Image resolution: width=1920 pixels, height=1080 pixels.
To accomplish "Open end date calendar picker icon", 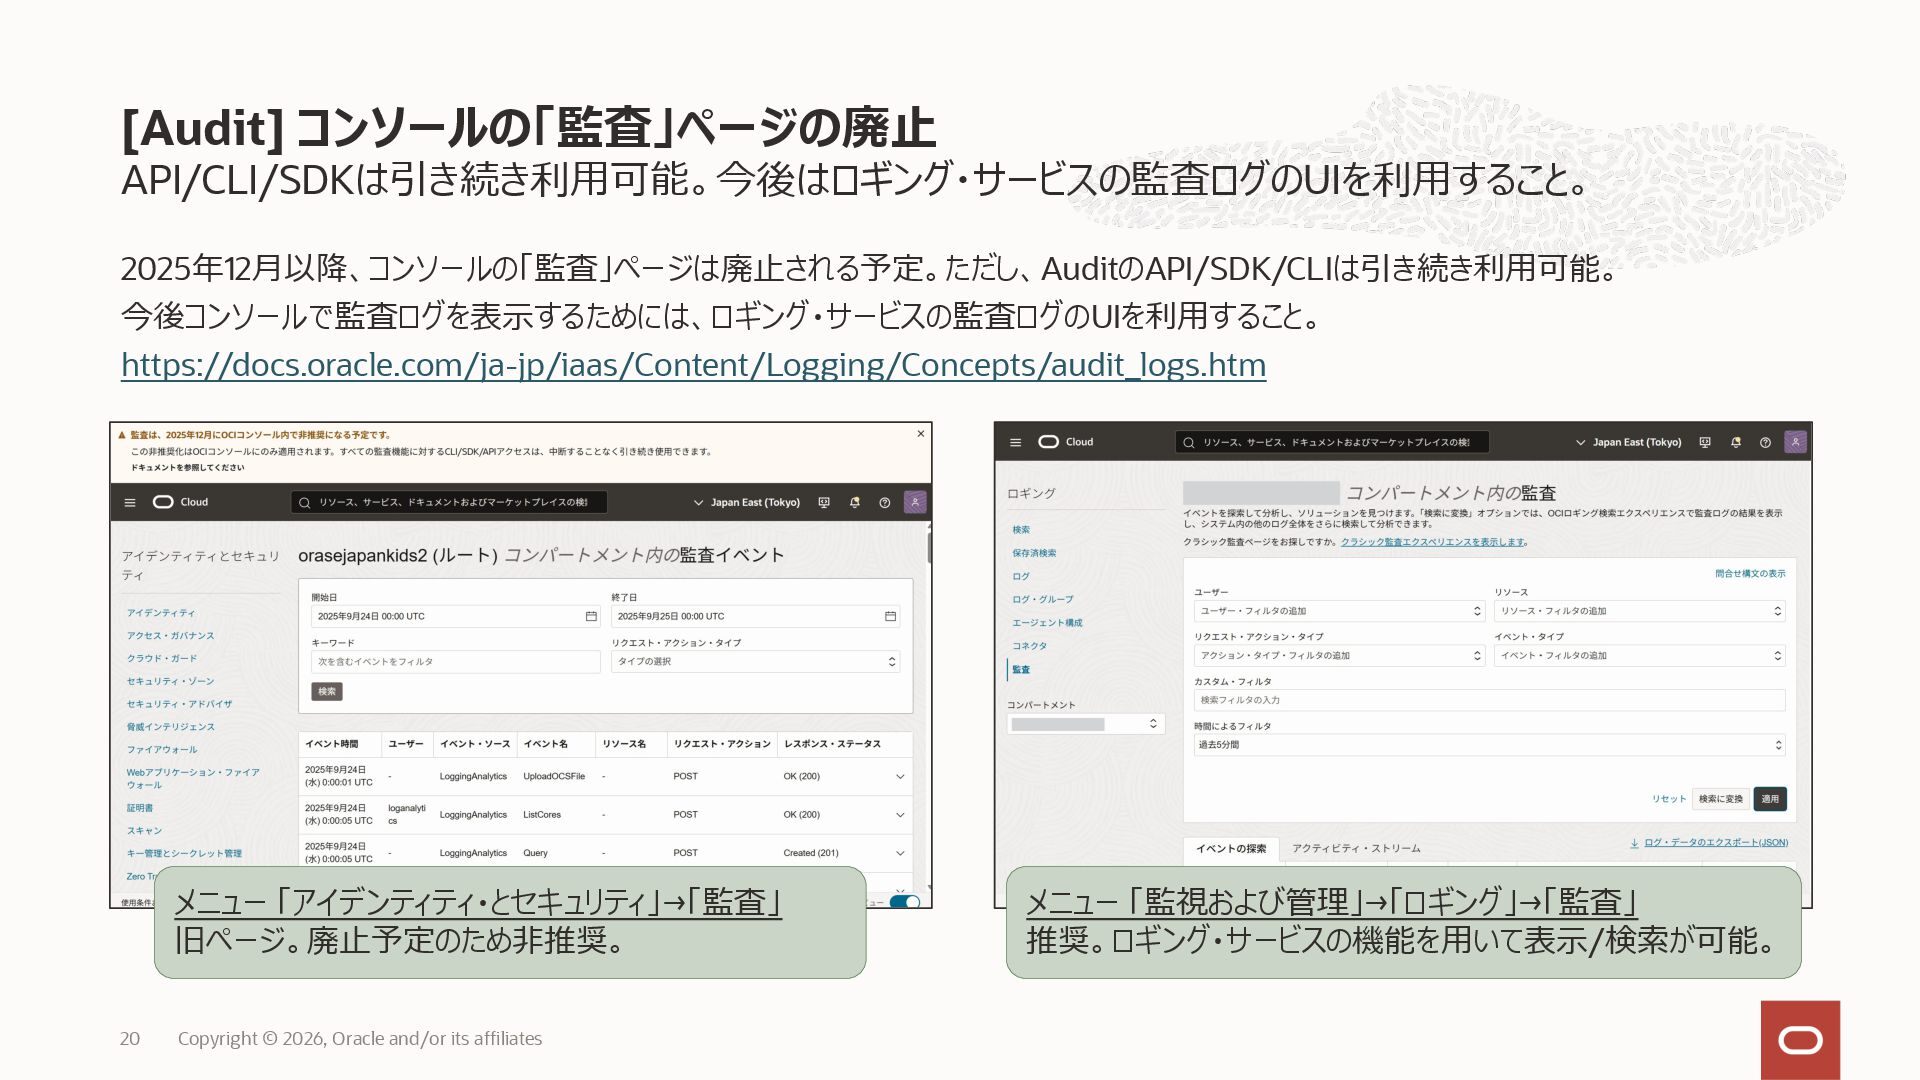I will click(890, 616).
